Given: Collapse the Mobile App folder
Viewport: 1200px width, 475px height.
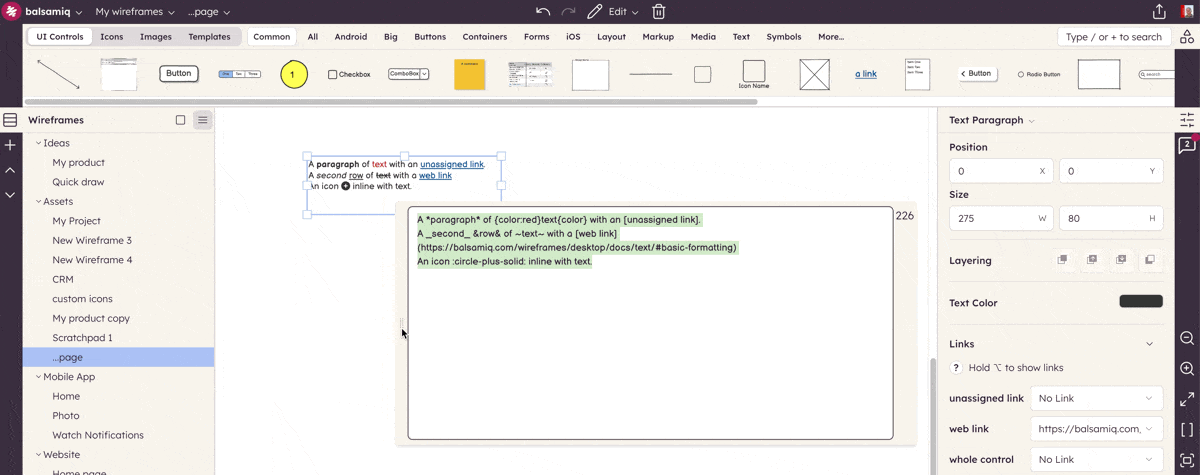Looking at the screenshot, I should click(x=39, y=377).
